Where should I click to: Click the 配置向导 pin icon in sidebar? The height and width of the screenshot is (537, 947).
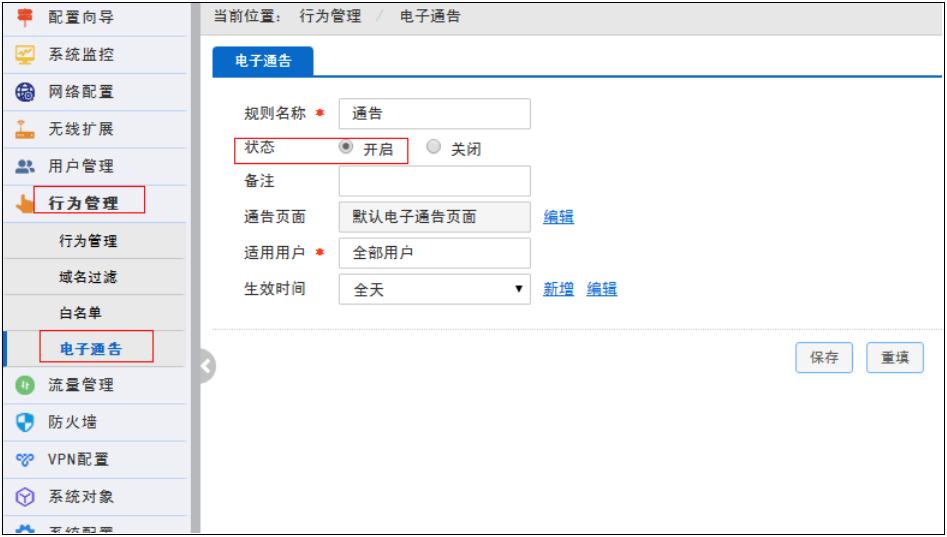28,18
